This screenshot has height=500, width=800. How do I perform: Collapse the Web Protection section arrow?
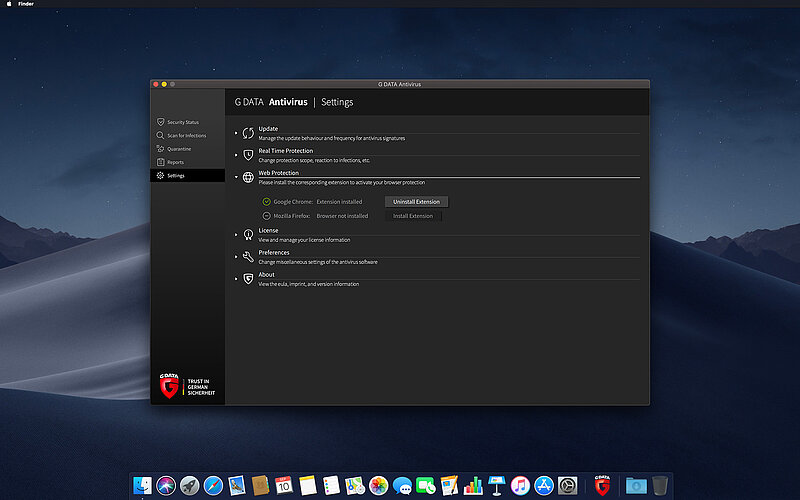click(x=237, y=177)
